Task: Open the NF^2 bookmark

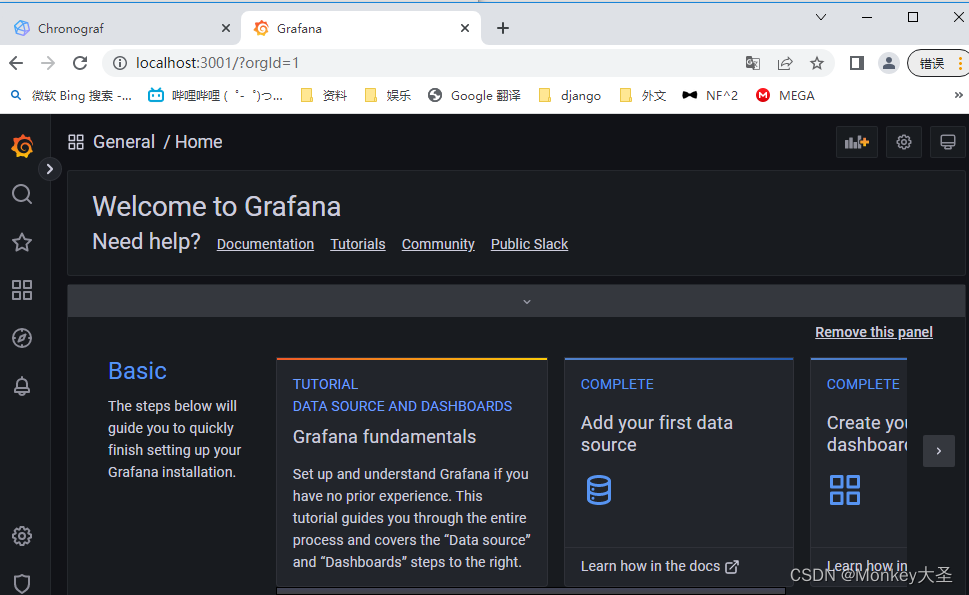Action: 710,96
